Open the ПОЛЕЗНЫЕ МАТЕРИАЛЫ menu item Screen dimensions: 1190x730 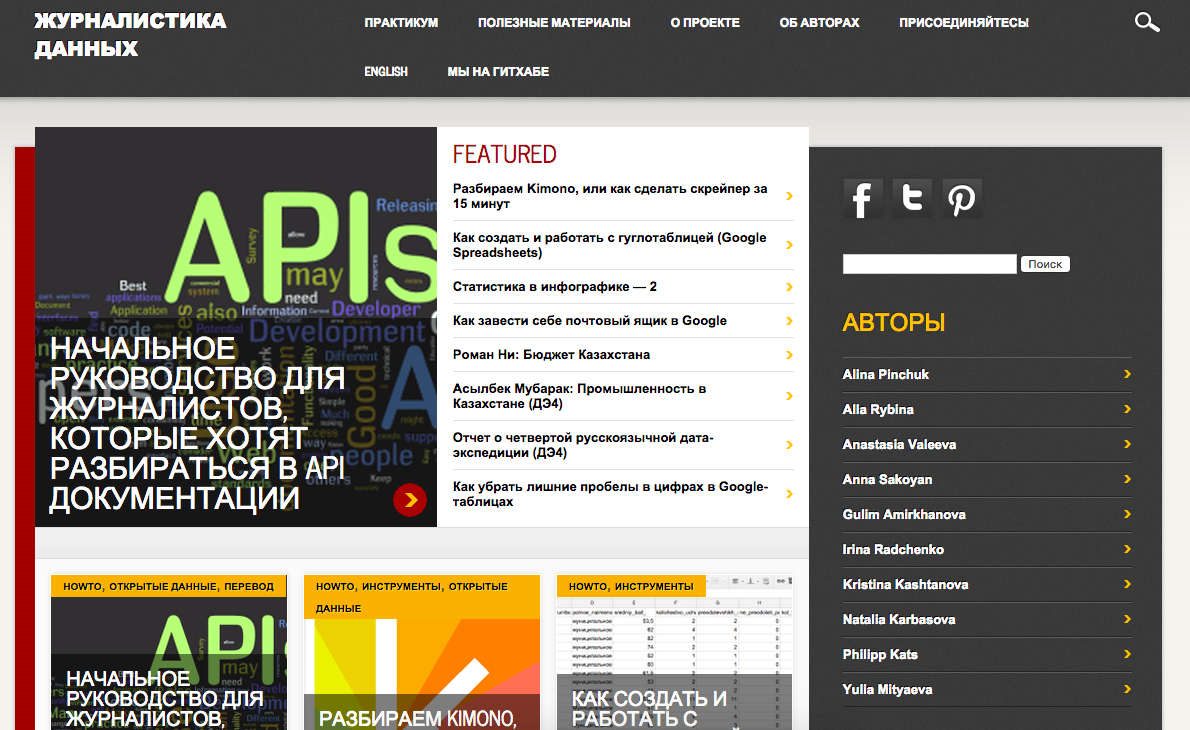554,23
